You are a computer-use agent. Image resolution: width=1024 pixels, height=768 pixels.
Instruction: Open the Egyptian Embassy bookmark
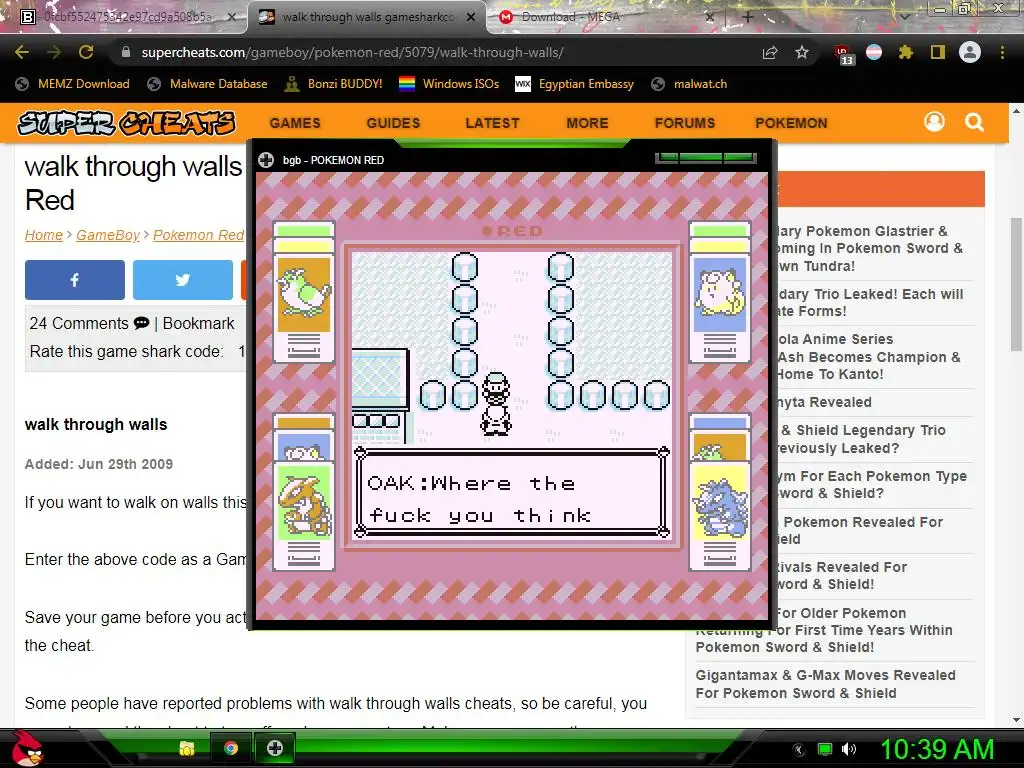coord(575,84)
